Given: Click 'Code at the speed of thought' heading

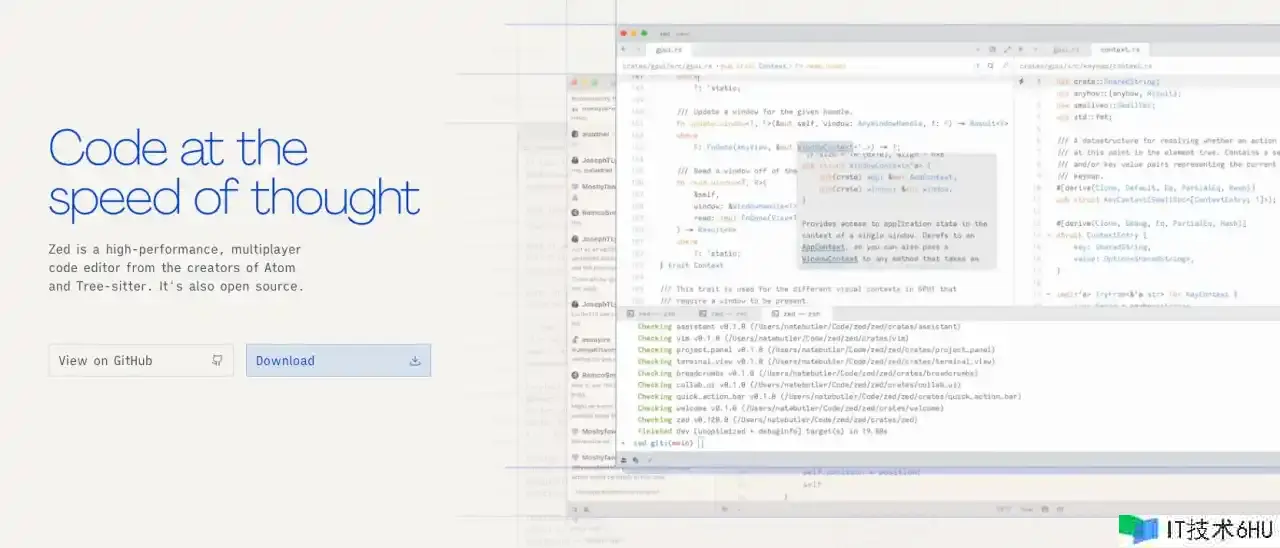Looking at the screenshot, I should (x=235, y=171).
